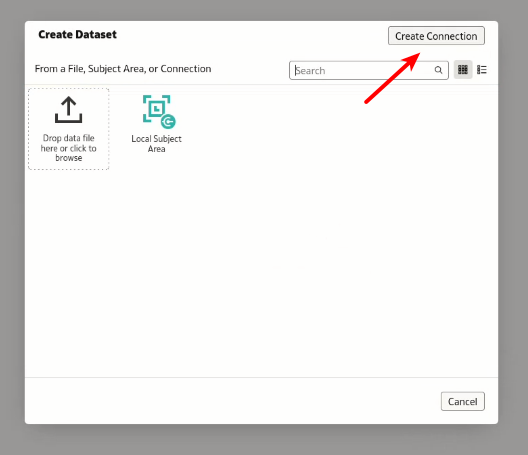The image size is (528, 455).
Task: Click the magnifier search icon
Action: (x=438, y=70)
